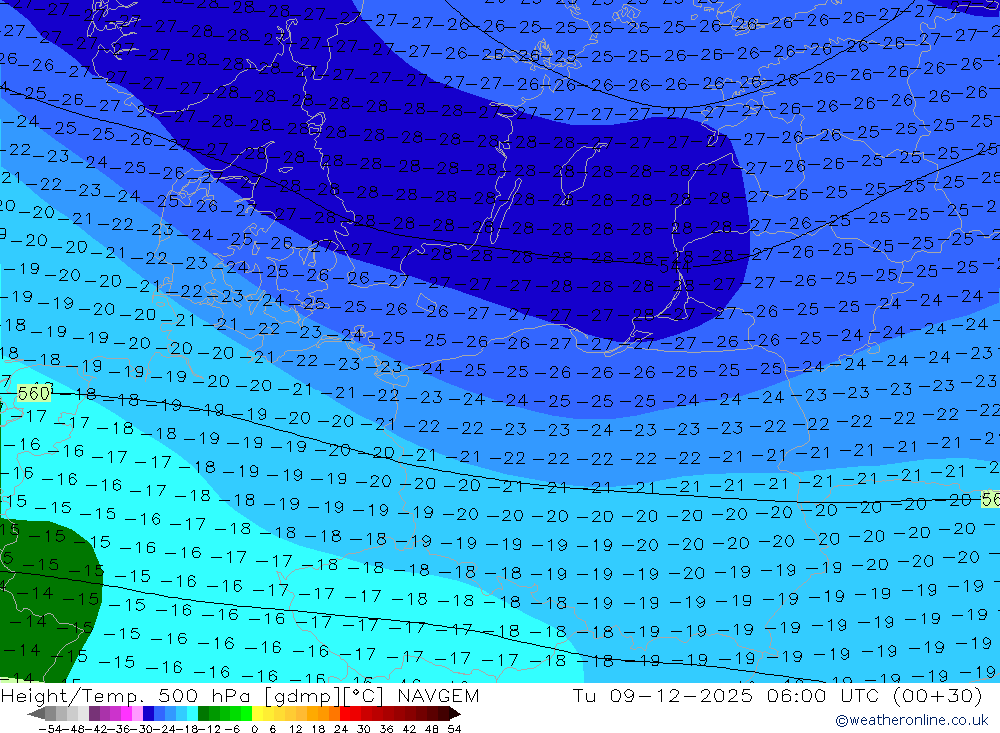Viewport: 1000px width, 733px height.
Task: Click the -54 legend value
Action: click(x=50, y=729)
